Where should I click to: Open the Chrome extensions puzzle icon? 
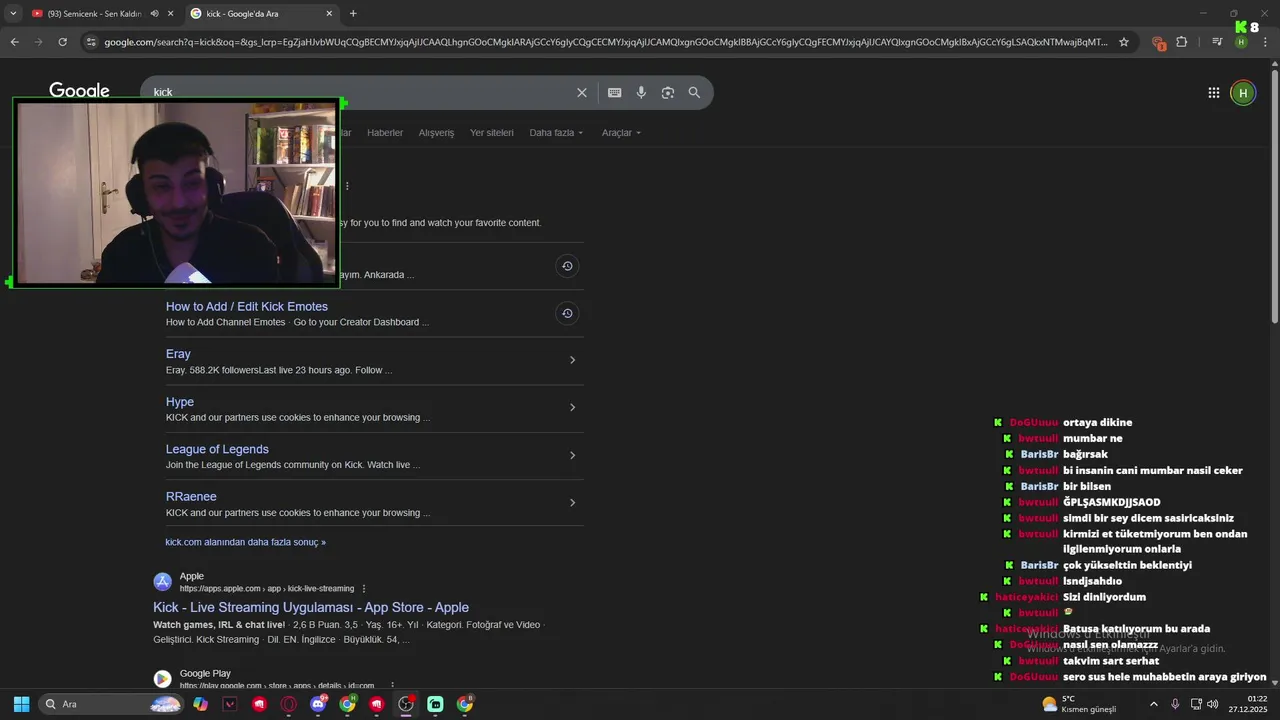(x=1182, y=42)
